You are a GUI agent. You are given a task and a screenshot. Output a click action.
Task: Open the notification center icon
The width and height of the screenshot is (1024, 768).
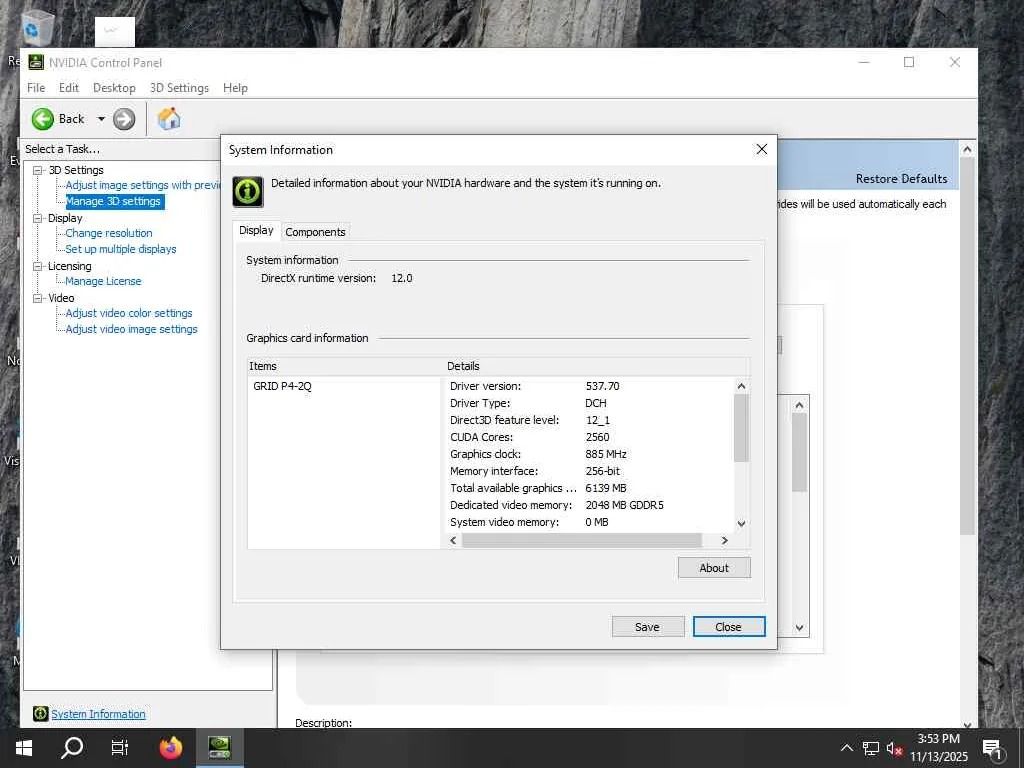point(993,748)
